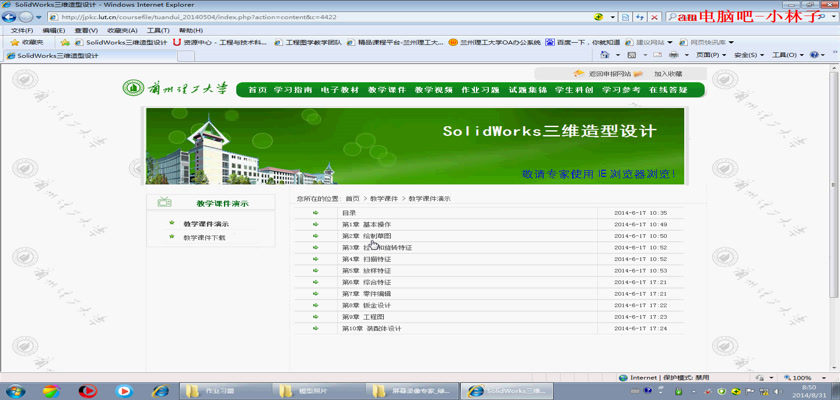Open the blue play-button taskbar icon

(124, 391)
